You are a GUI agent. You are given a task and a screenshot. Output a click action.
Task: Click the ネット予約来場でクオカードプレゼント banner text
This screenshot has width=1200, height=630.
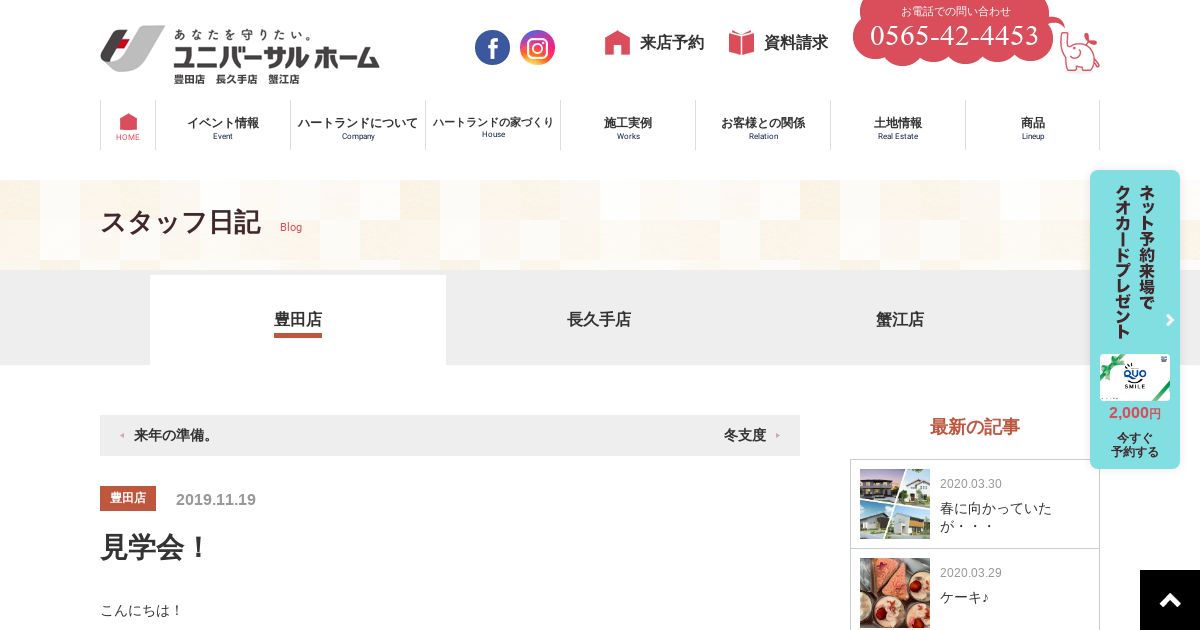[1135, 261]
